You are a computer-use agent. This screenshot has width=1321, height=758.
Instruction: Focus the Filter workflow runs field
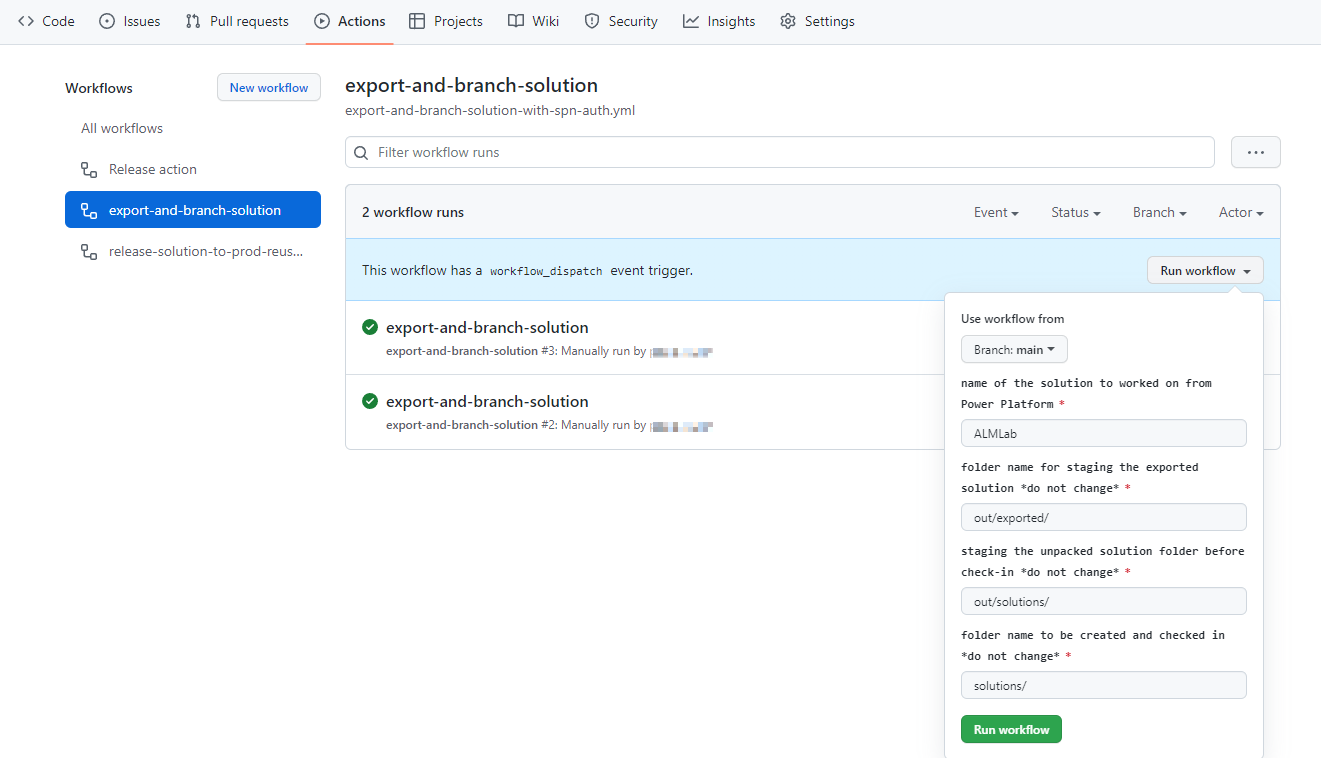pos(780,152)
